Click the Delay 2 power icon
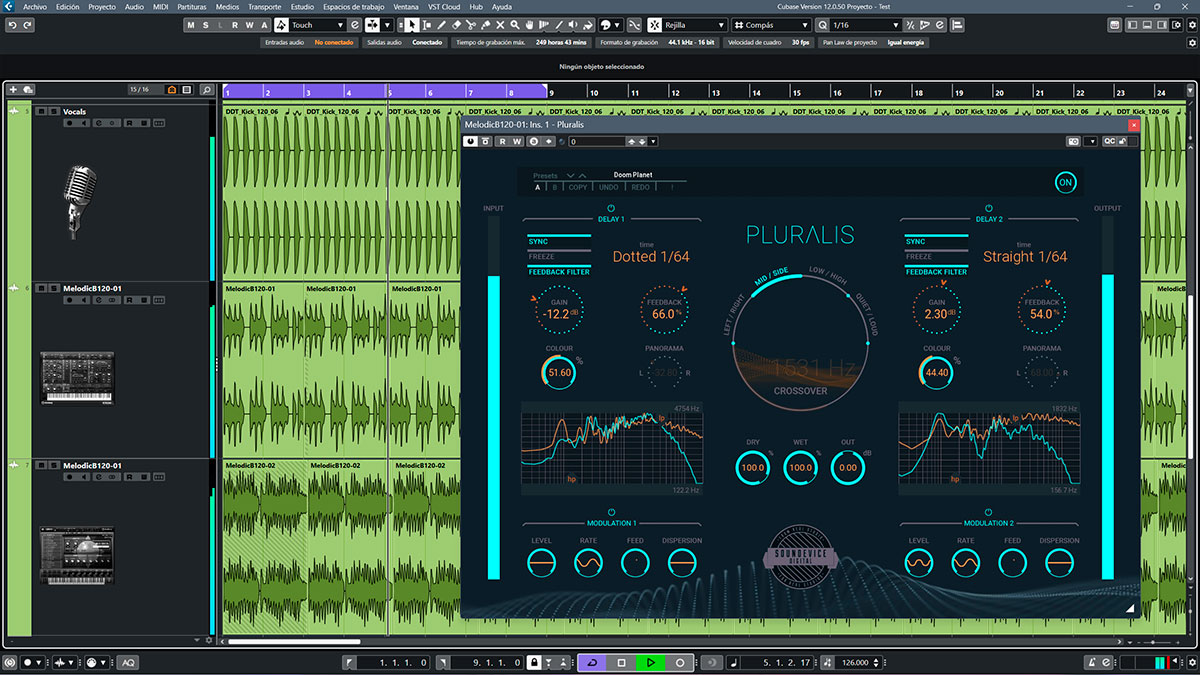The image size is (1200, 675). (988, 208)
